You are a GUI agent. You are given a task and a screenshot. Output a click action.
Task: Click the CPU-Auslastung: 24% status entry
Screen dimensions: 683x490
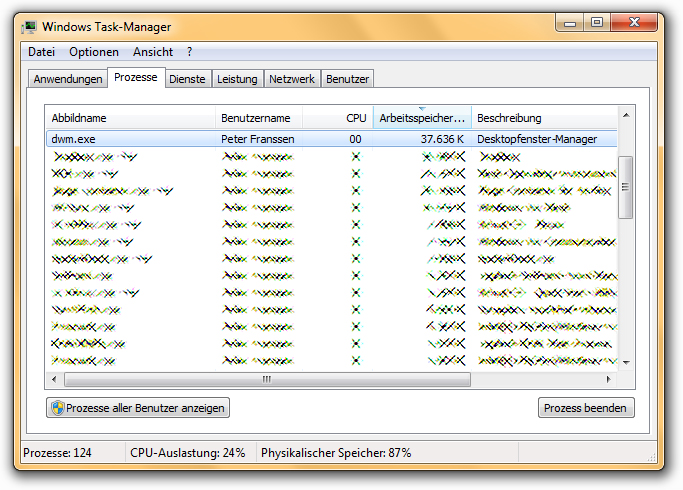point(187,453)
